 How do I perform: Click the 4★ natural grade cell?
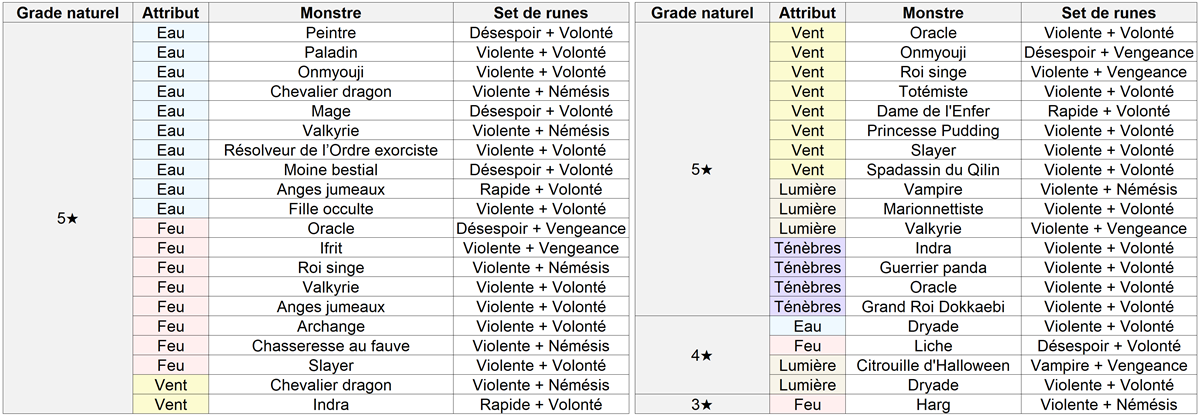pos(702,355)
